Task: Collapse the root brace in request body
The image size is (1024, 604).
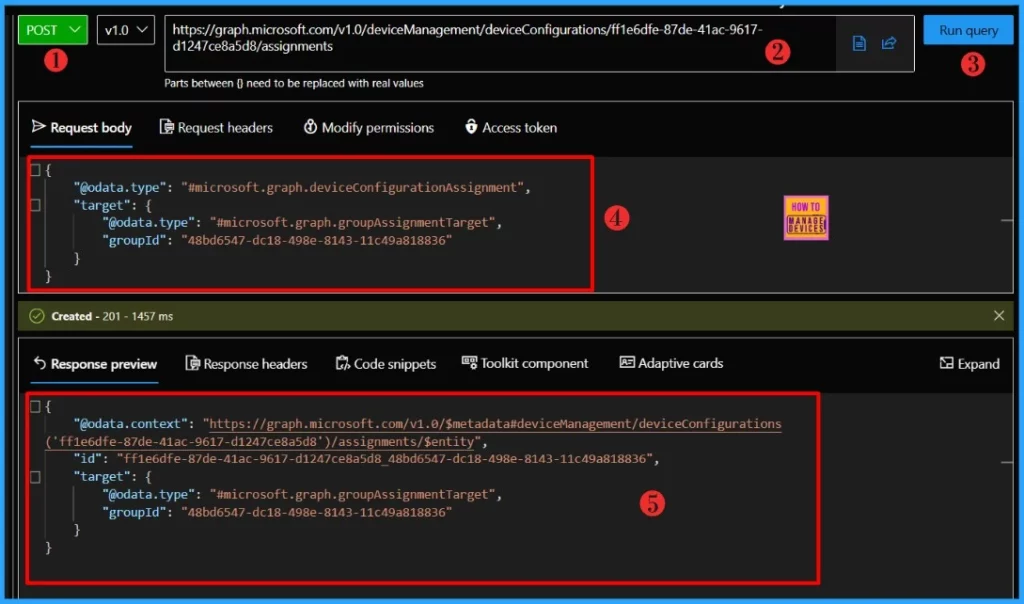Action: point(35,170)
